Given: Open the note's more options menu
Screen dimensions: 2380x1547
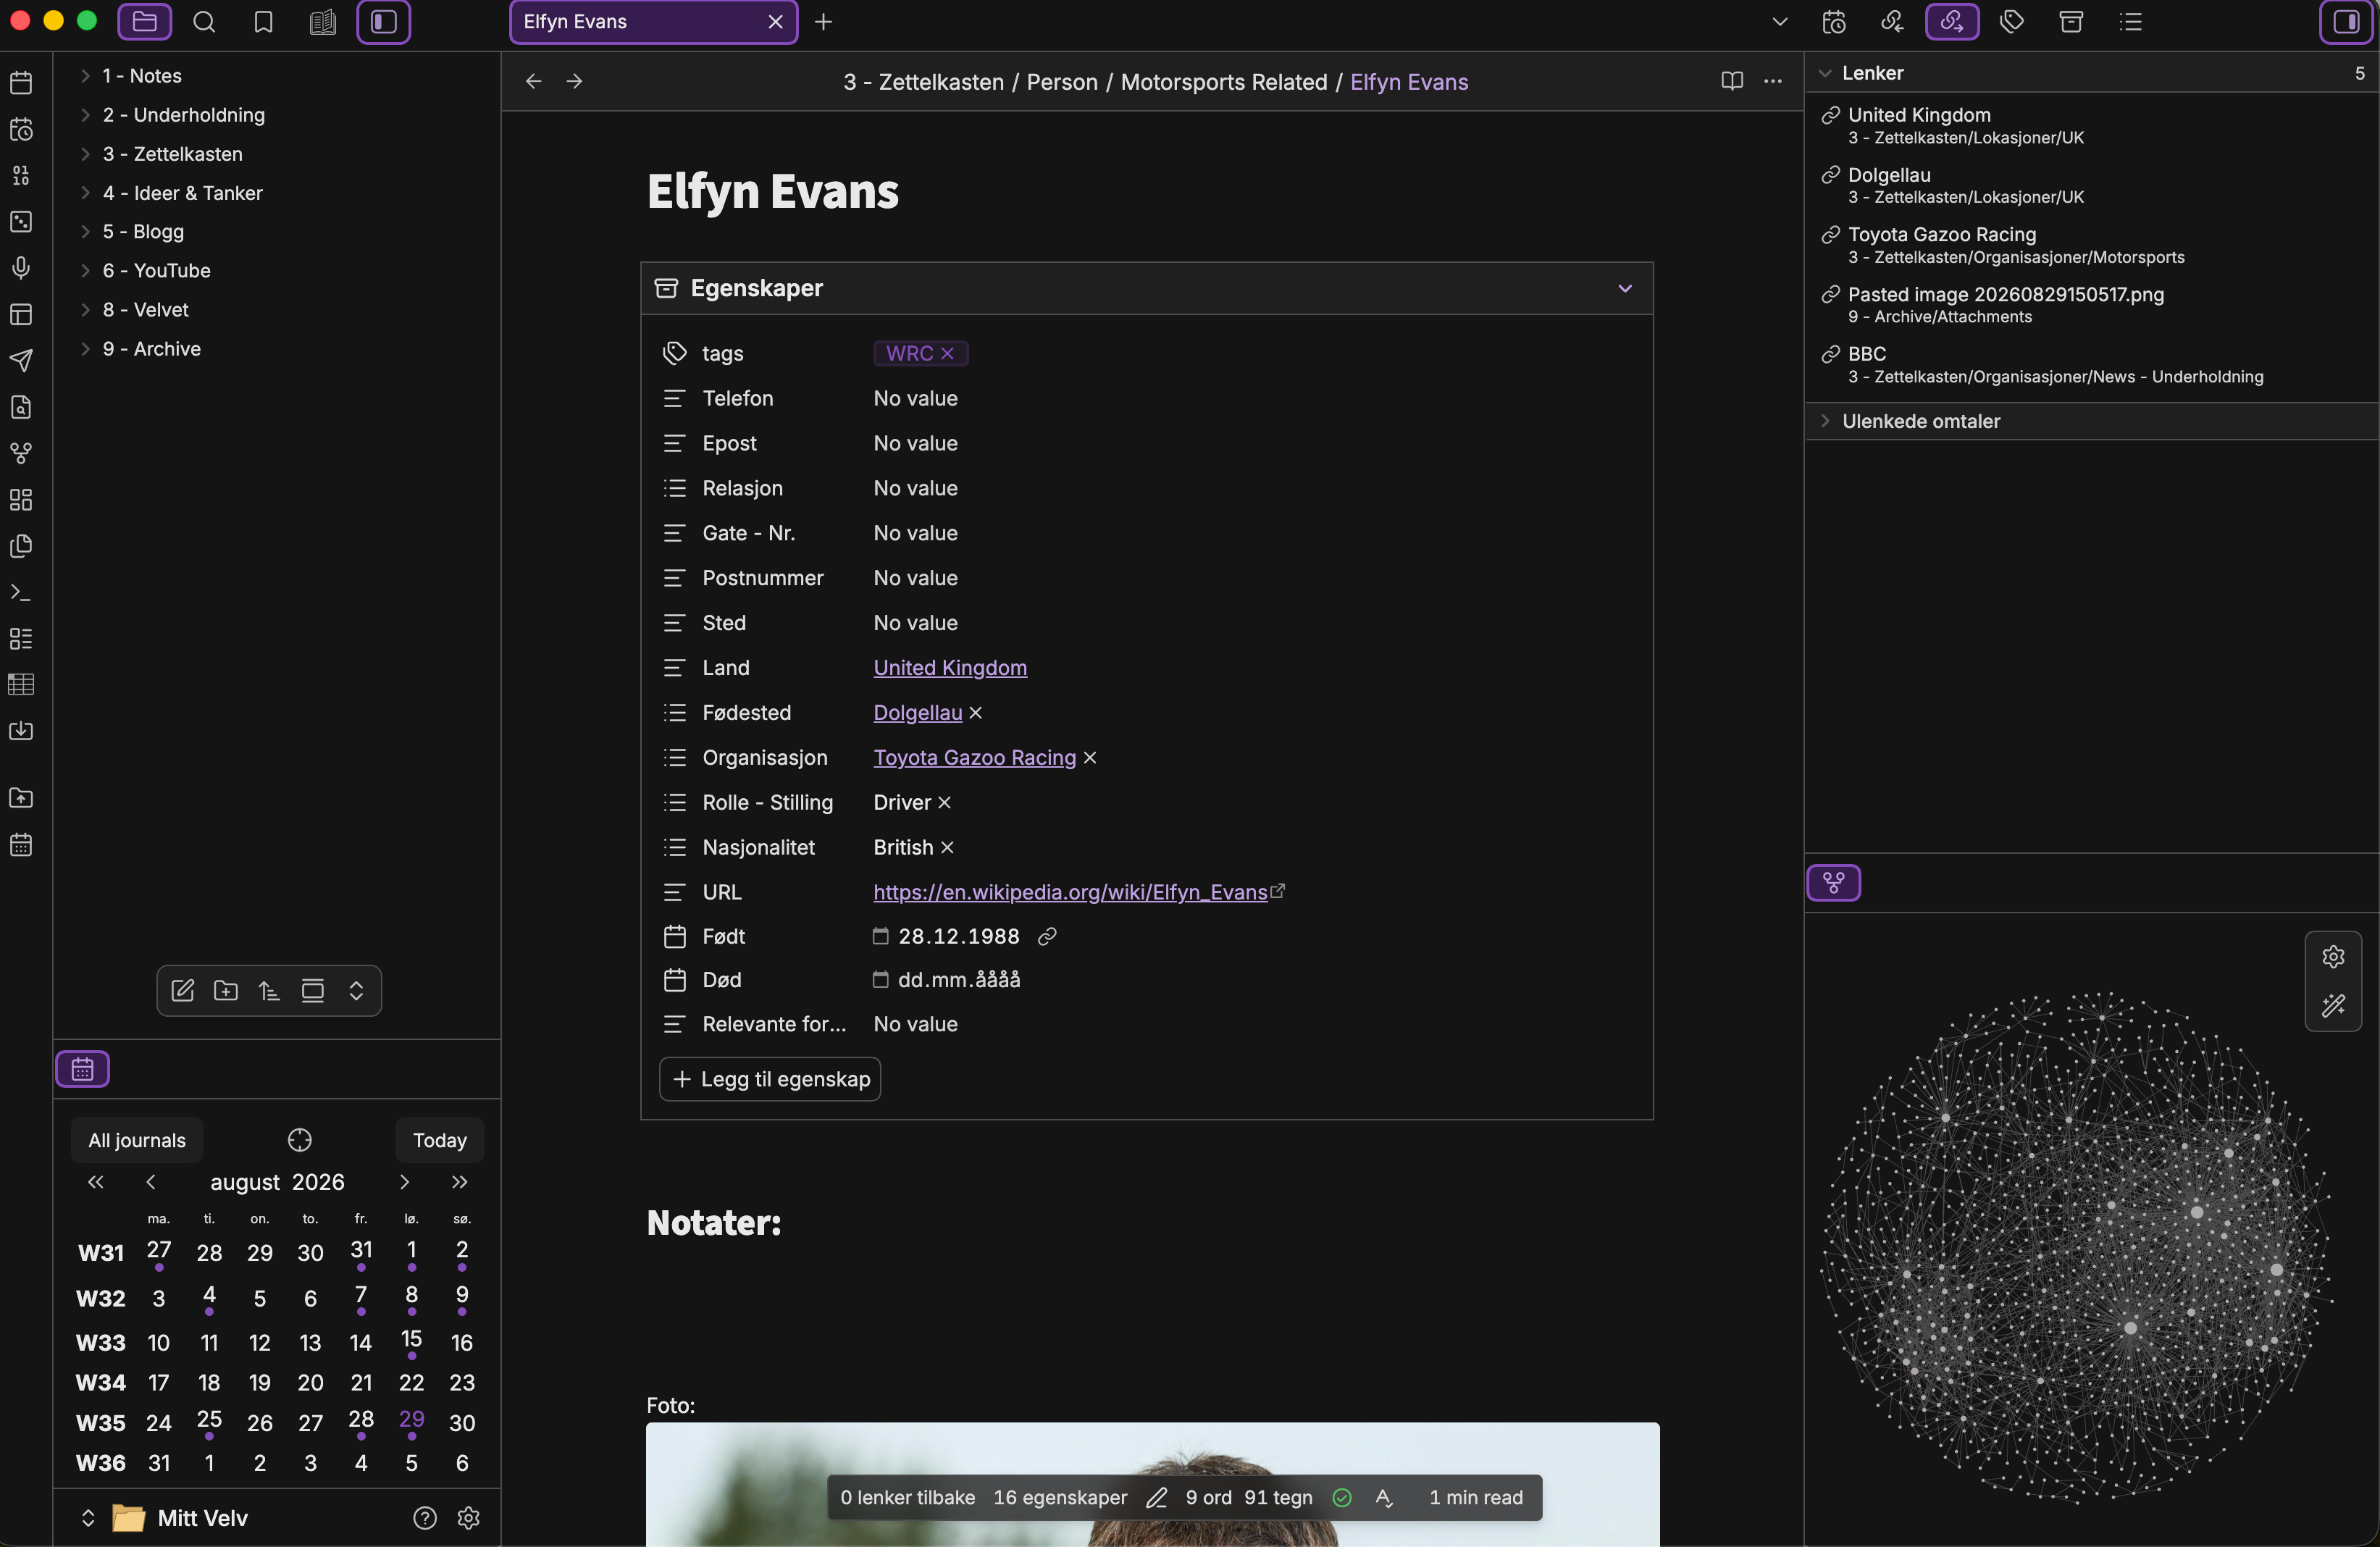Looking at the screenshot, I should (x=1773, y=81).
